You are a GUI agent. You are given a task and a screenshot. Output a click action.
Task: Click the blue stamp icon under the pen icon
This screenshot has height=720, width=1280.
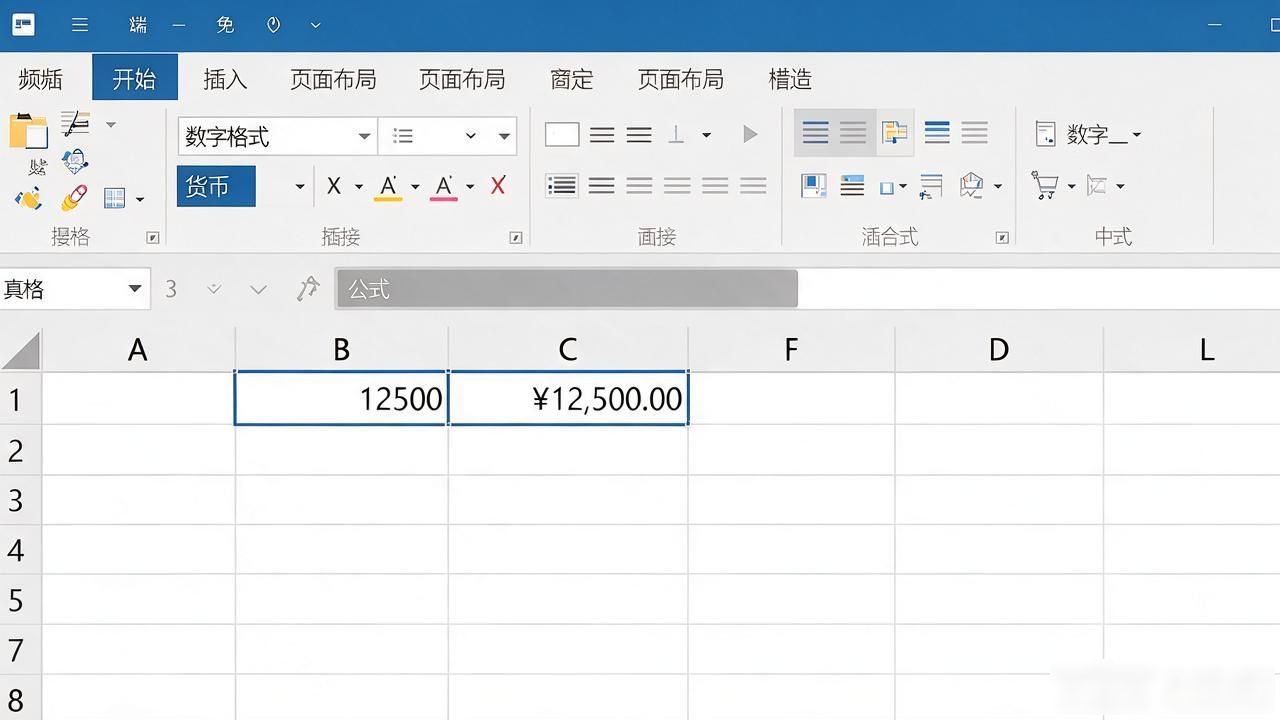(75, 160)
